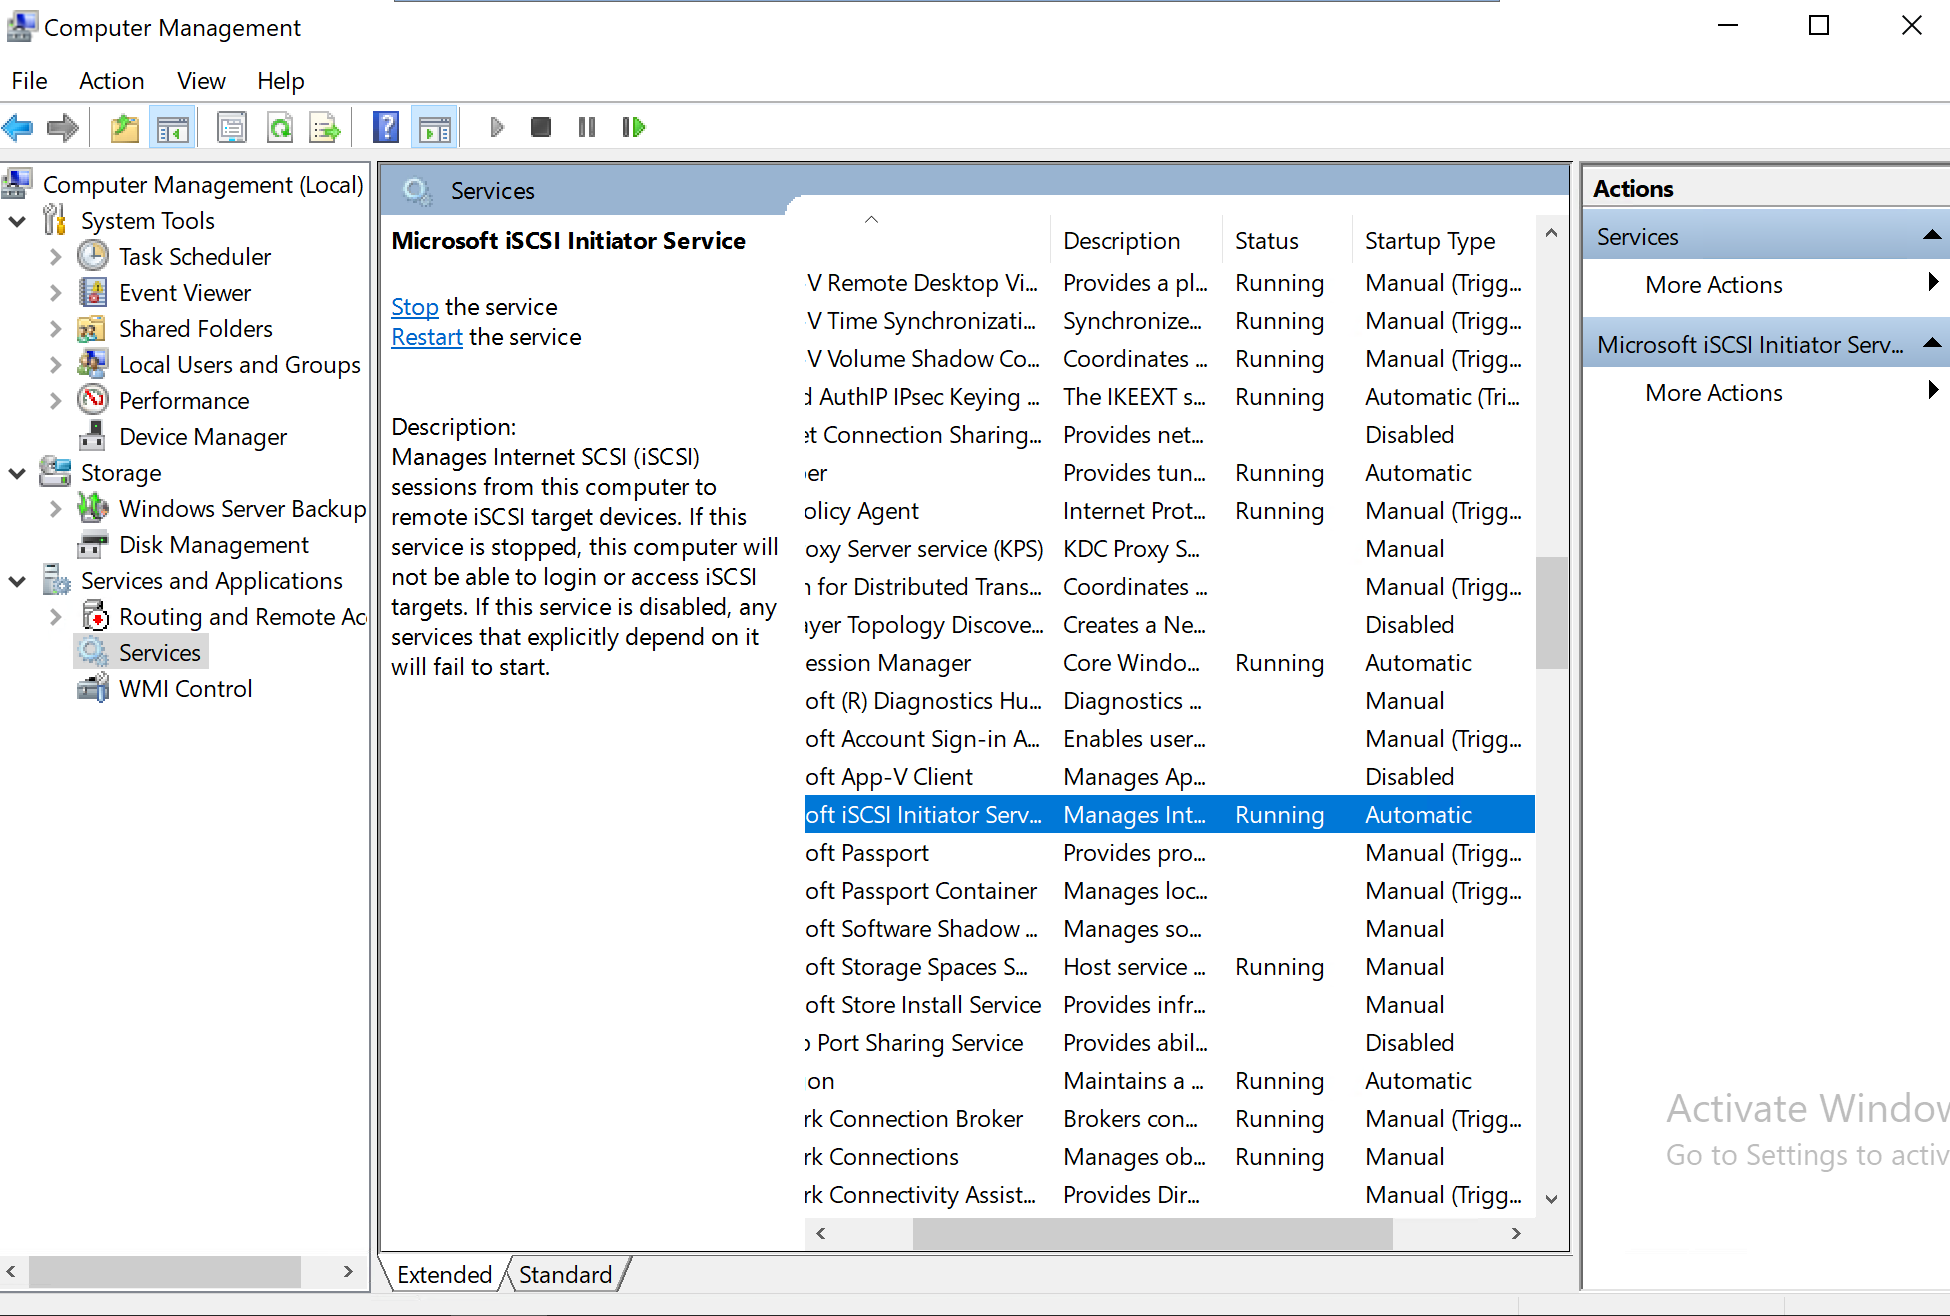Click the Refresh toolbar icon
Viewport: 1950px width, 1316px height.
click(x=280, y=127)
